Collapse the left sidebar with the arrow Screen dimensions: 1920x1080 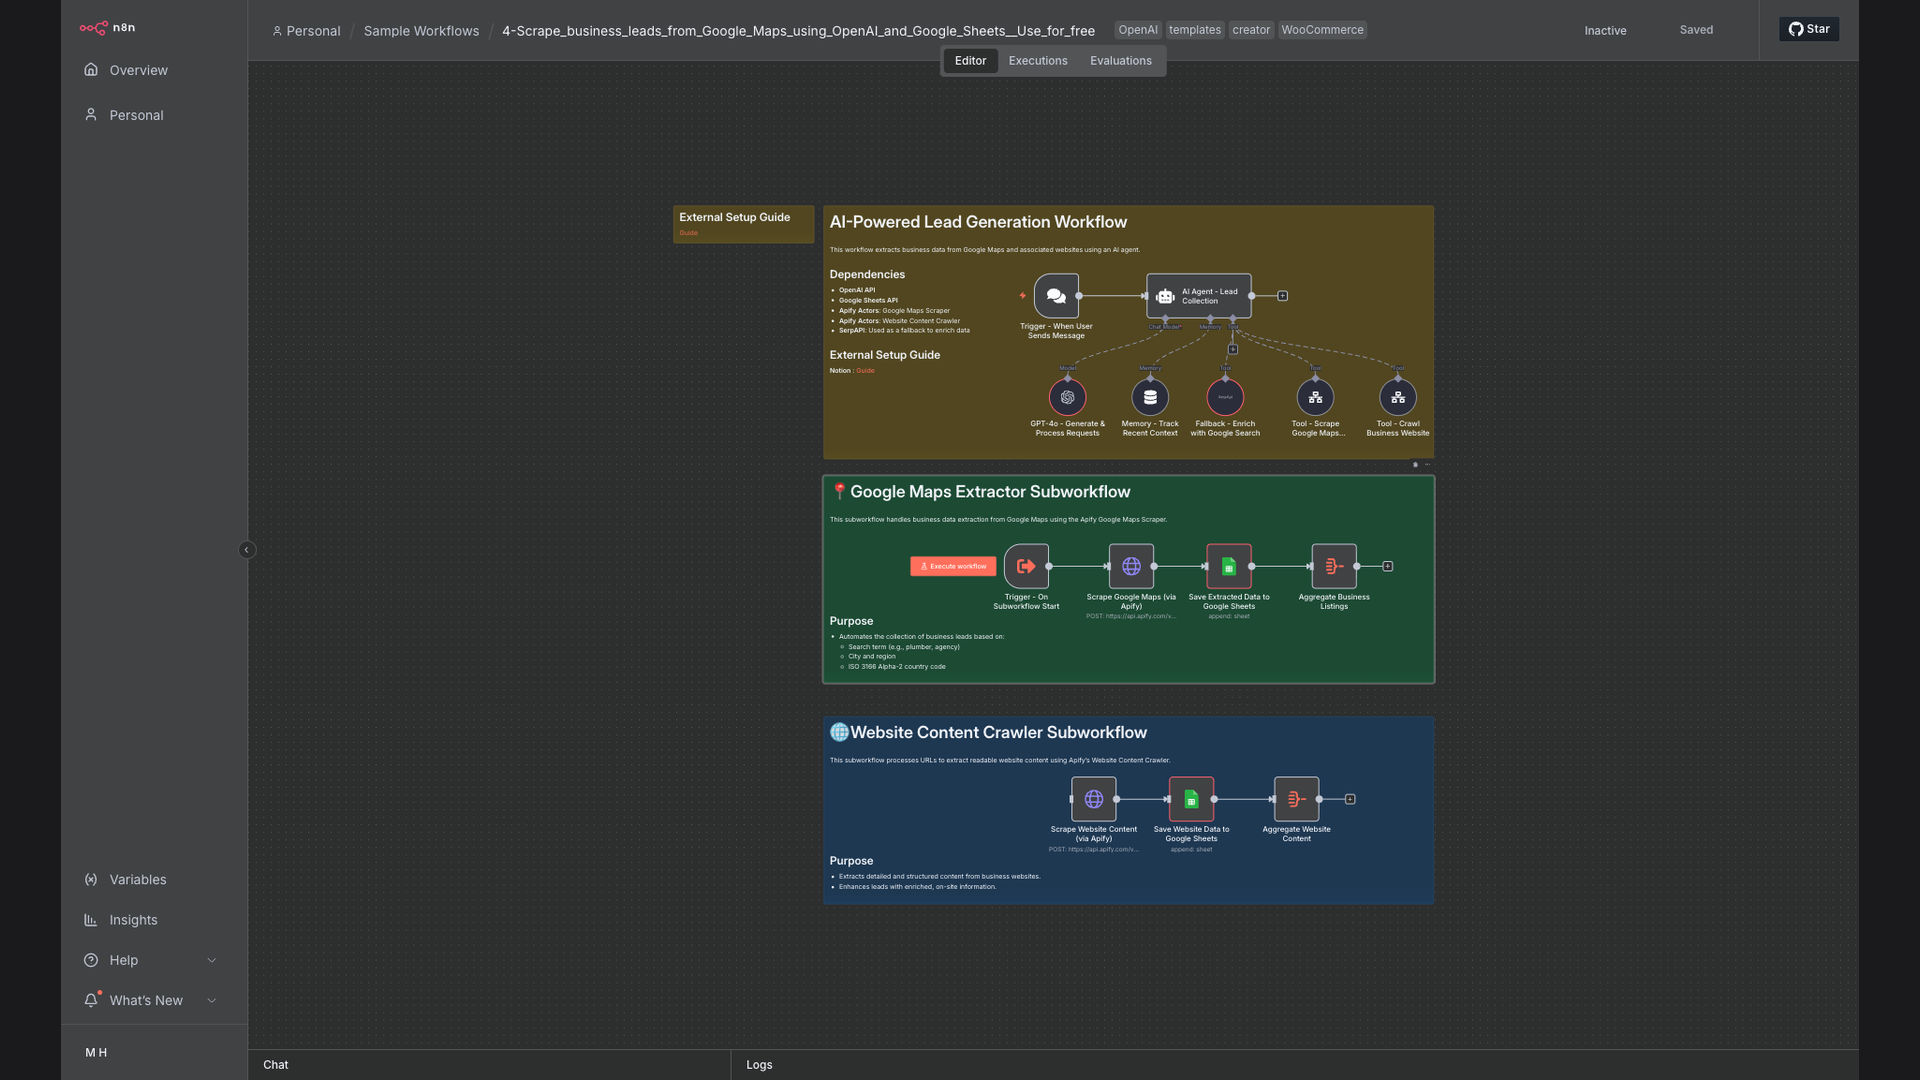[x=247, y=550]
